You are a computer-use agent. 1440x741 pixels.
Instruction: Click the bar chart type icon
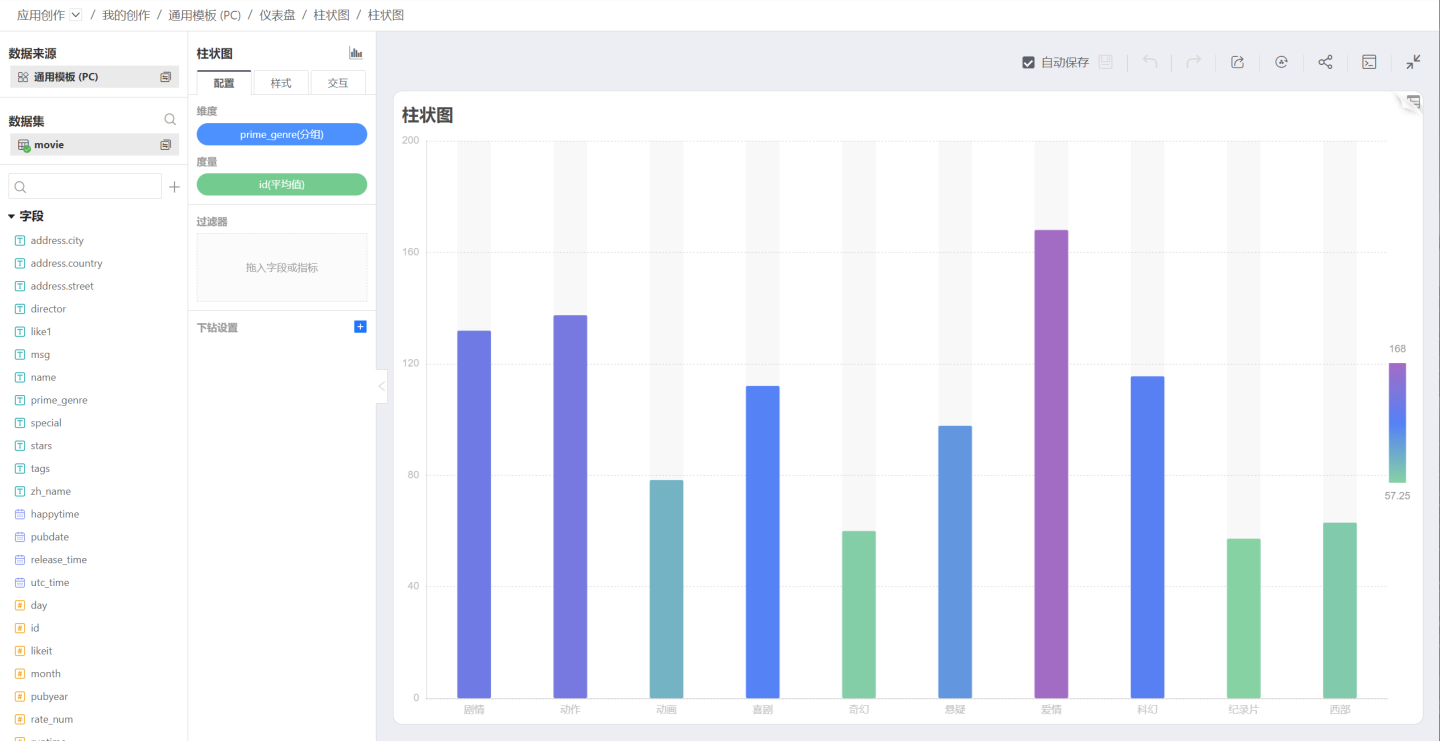click(355, 53)
